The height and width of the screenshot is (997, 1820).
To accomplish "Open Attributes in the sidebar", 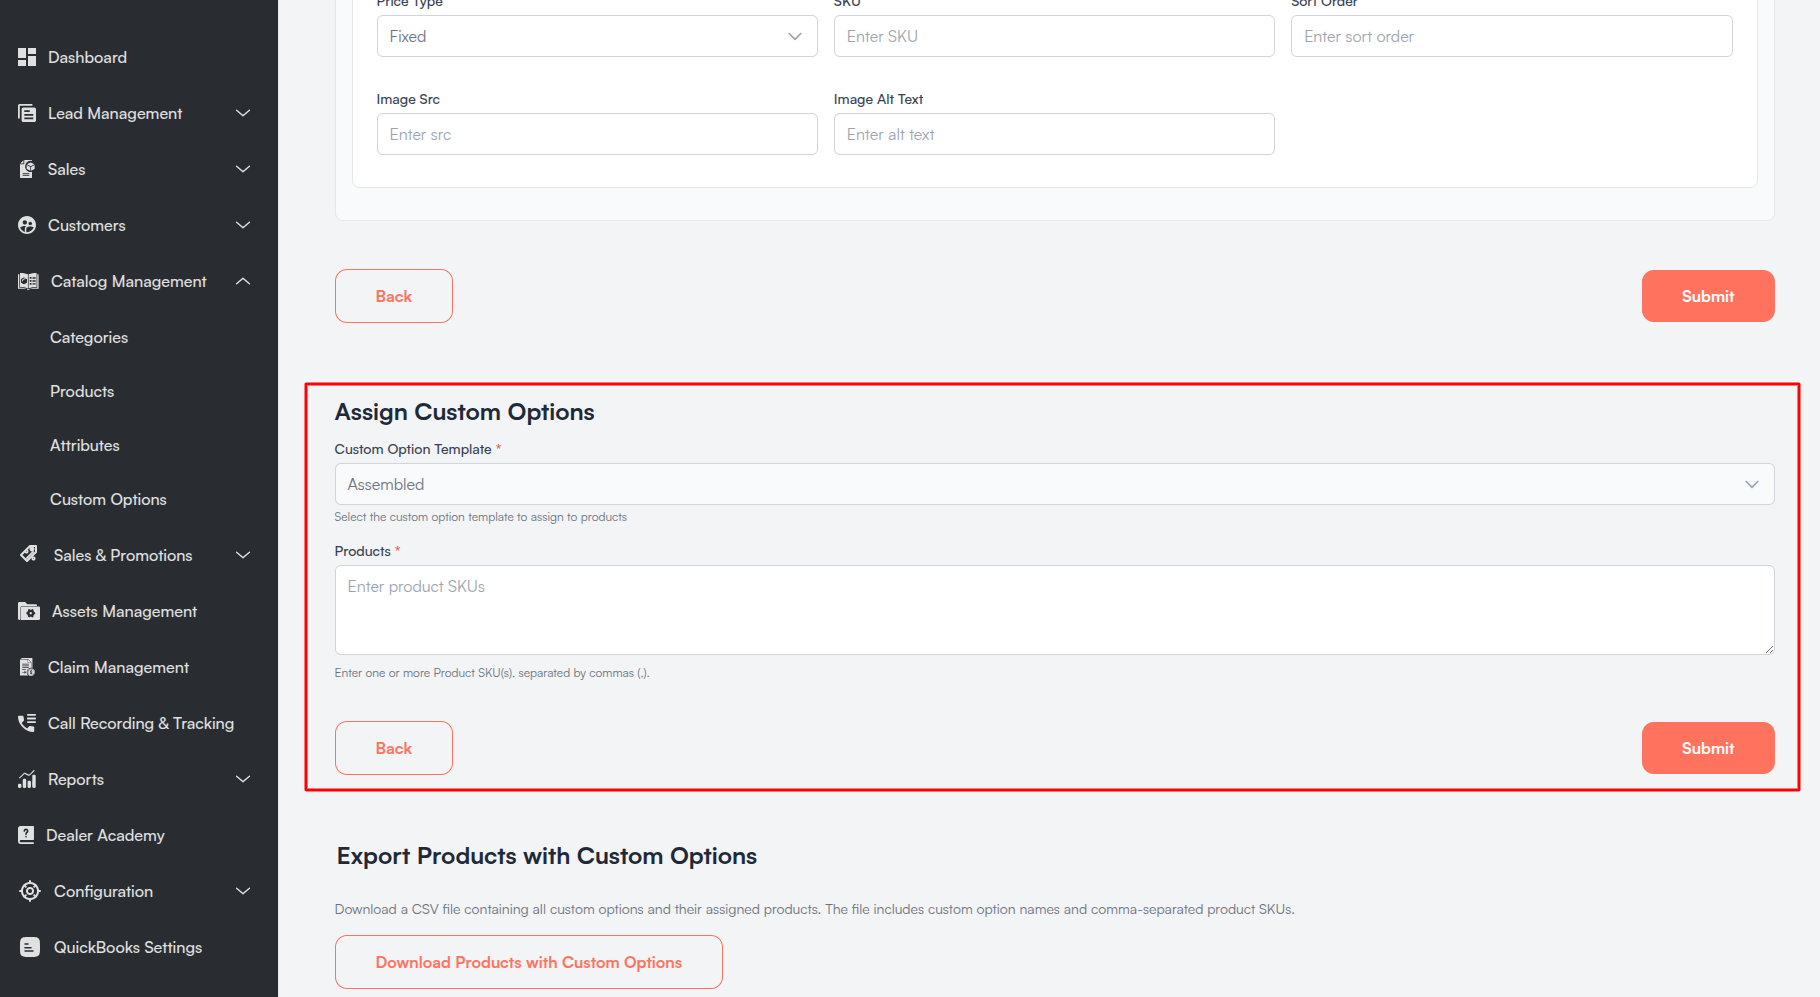I will click(x=85, y=445).
